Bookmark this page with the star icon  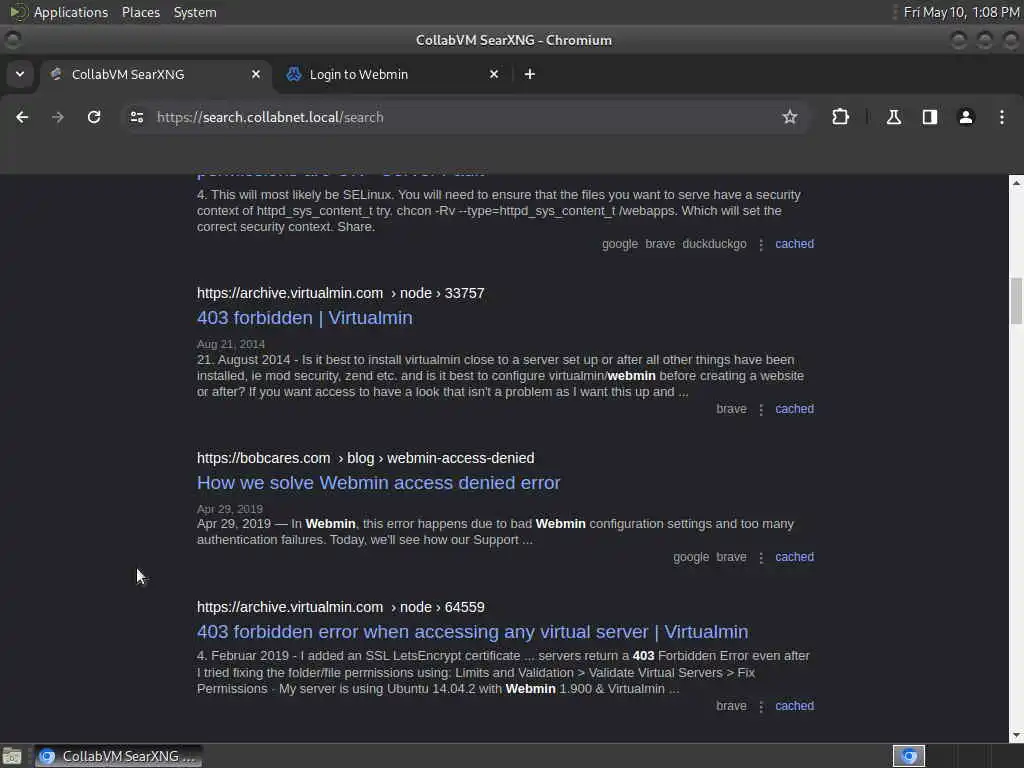pos(790,117)
